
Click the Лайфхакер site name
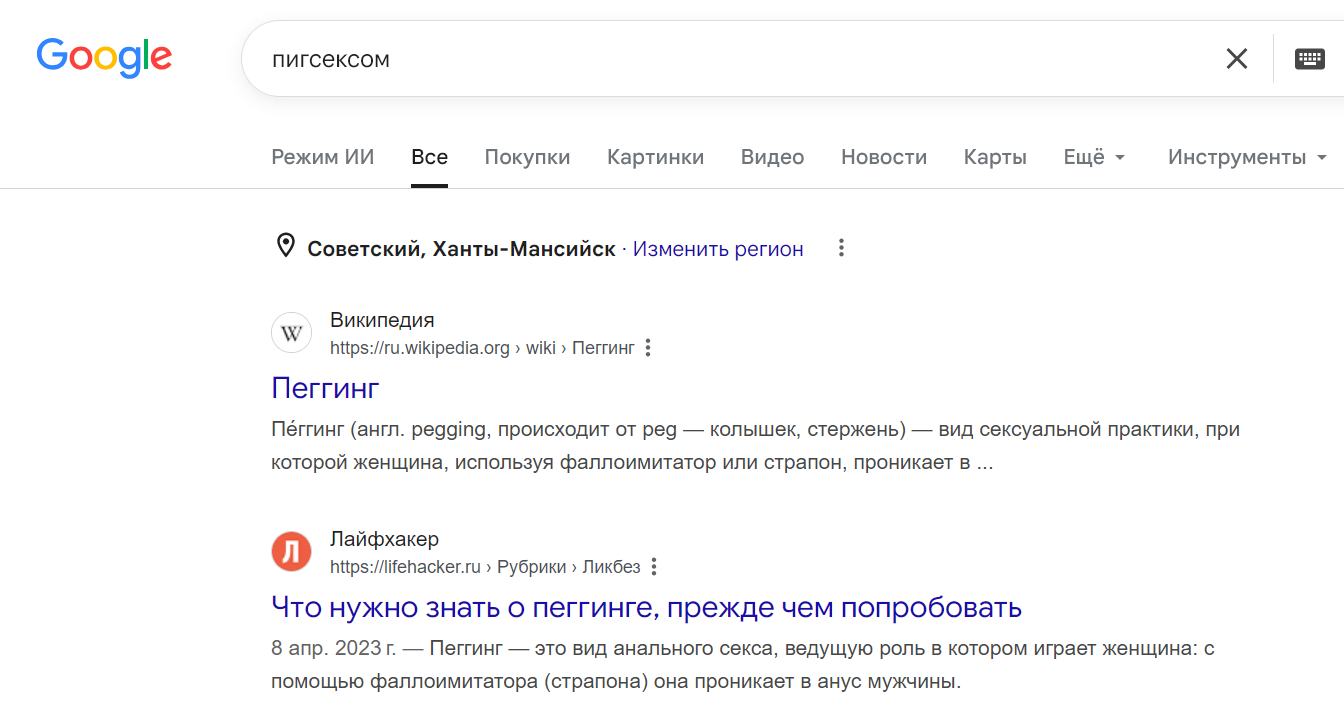[x=384, y=540]
